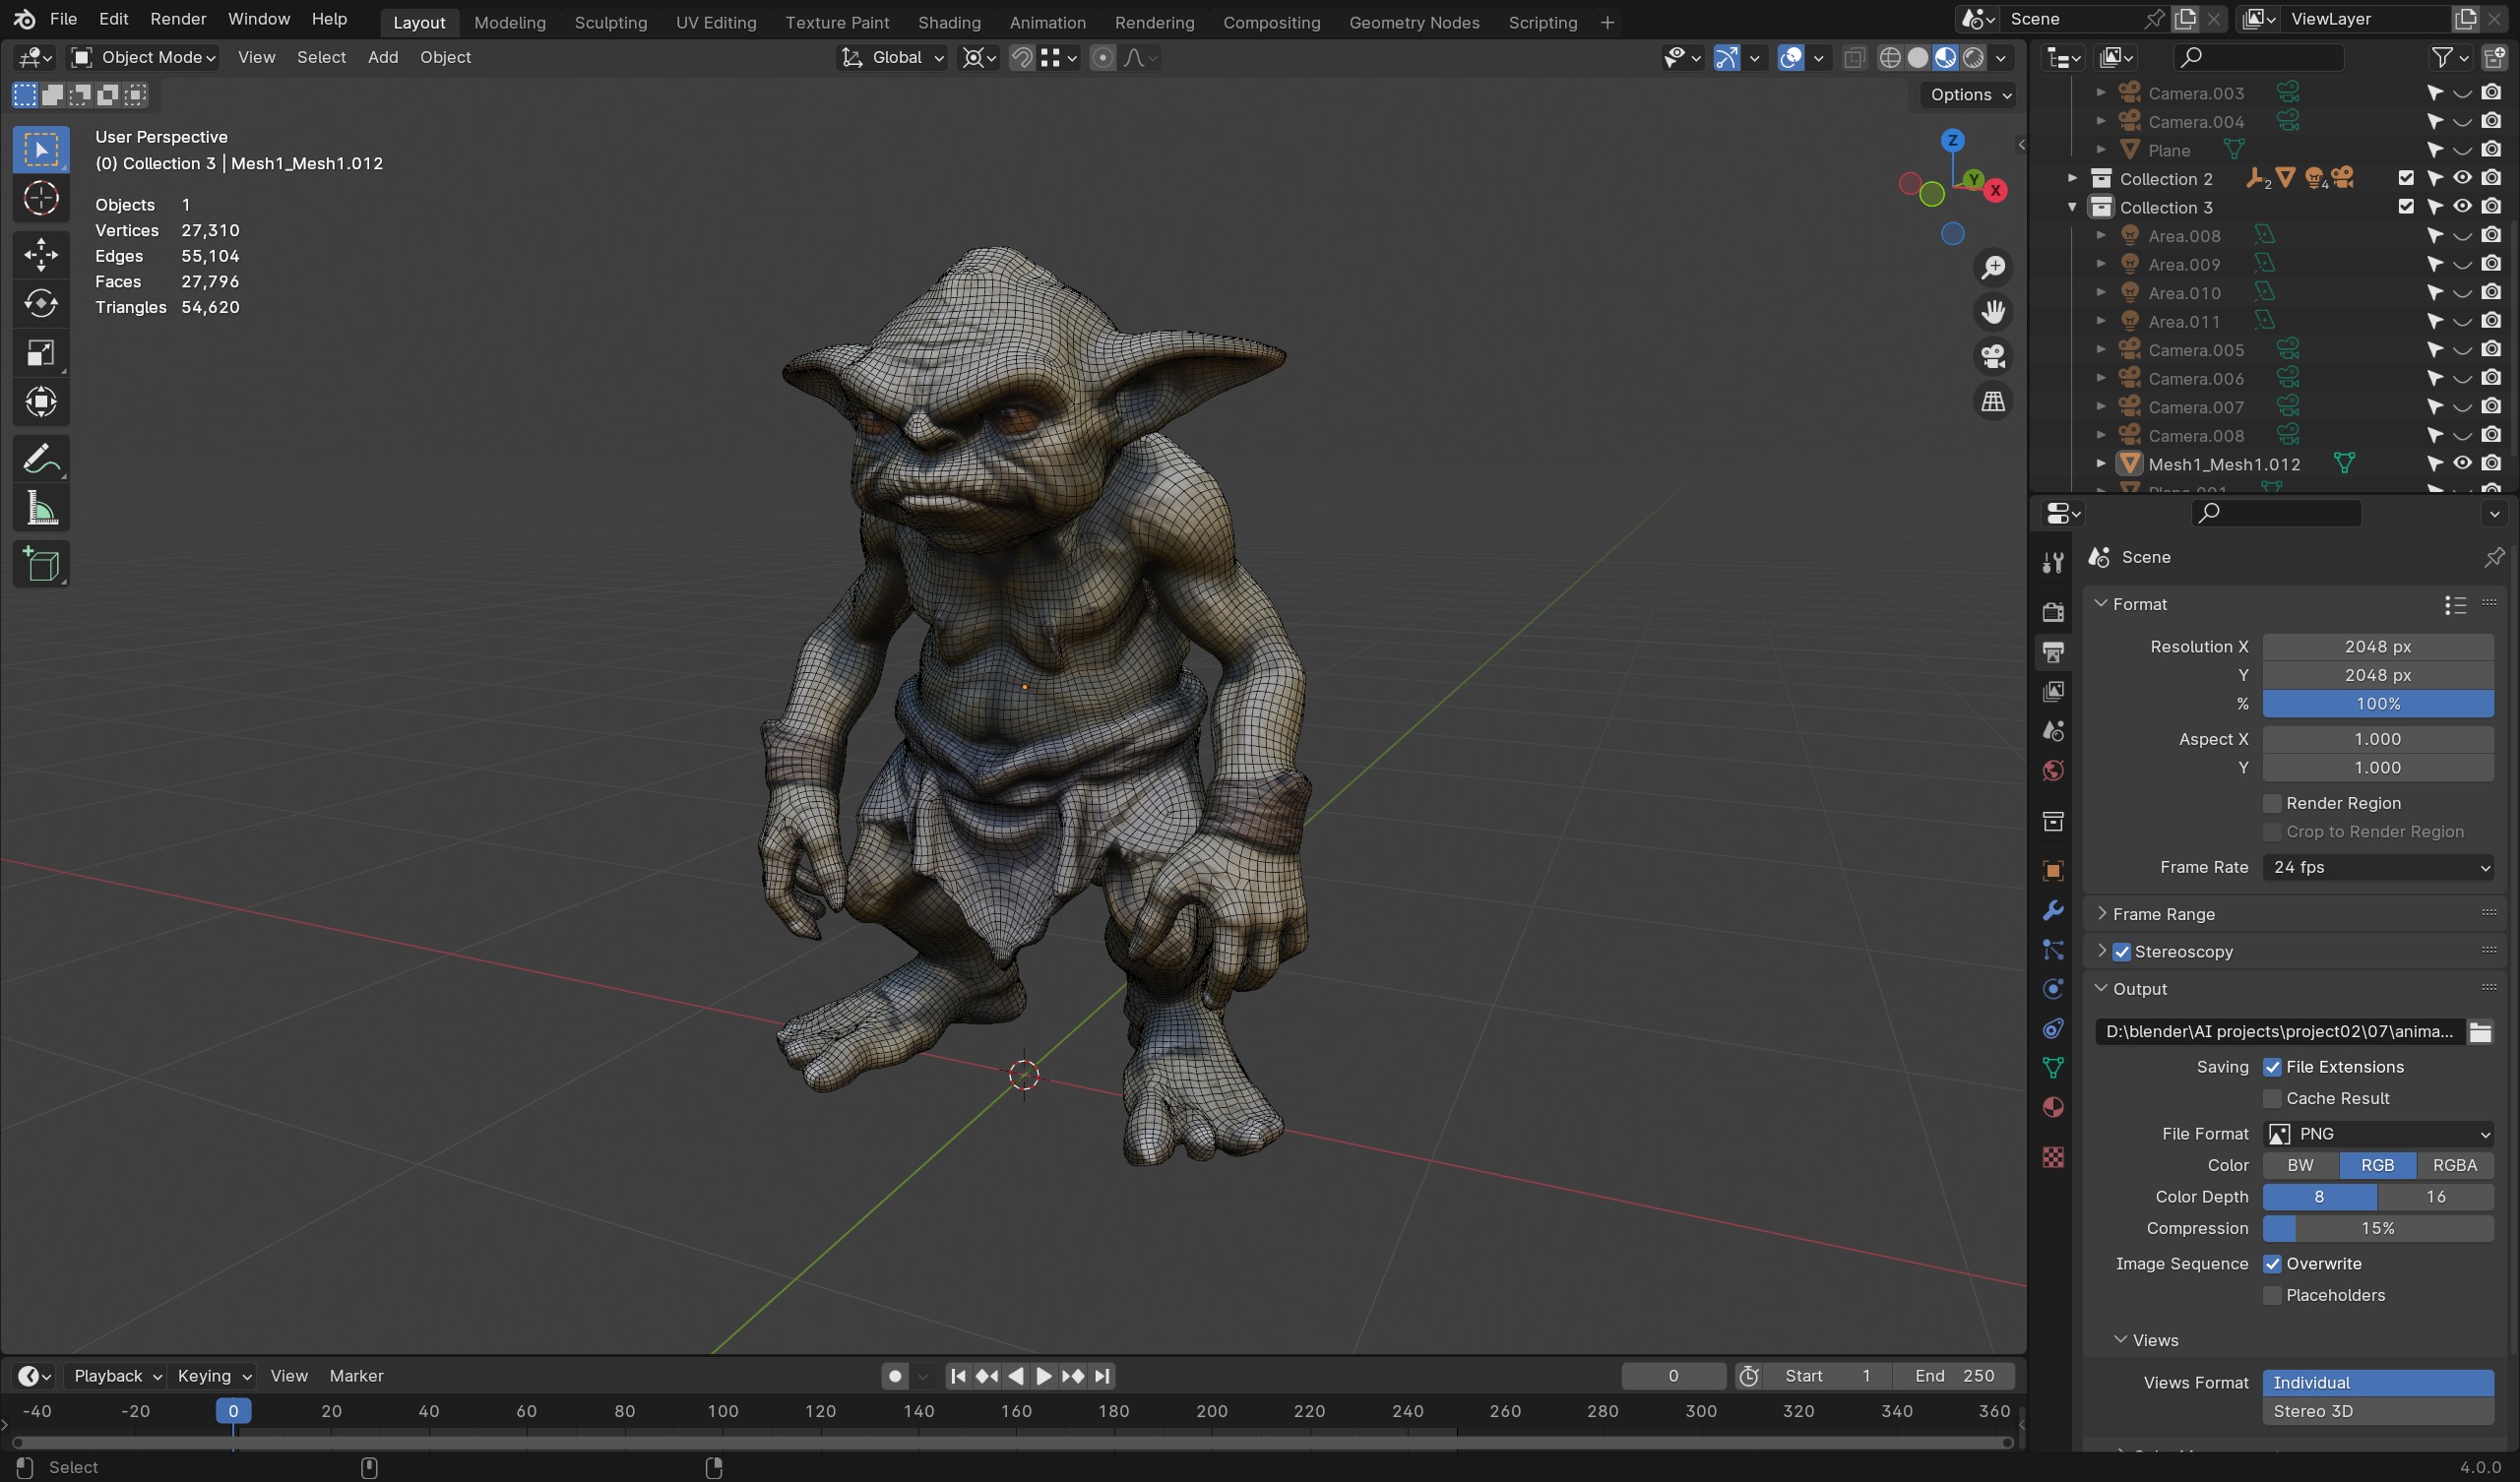Viewport: 2520px width, 1482px height.
Task: Hide Collection 3 in viewport
Action: (2462, 207)
